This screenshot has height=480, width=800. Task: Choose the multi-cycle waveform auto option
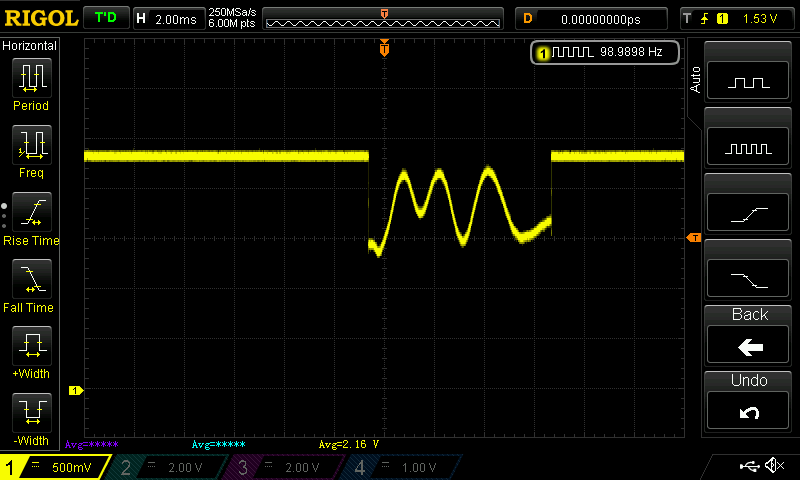[748, 146]
